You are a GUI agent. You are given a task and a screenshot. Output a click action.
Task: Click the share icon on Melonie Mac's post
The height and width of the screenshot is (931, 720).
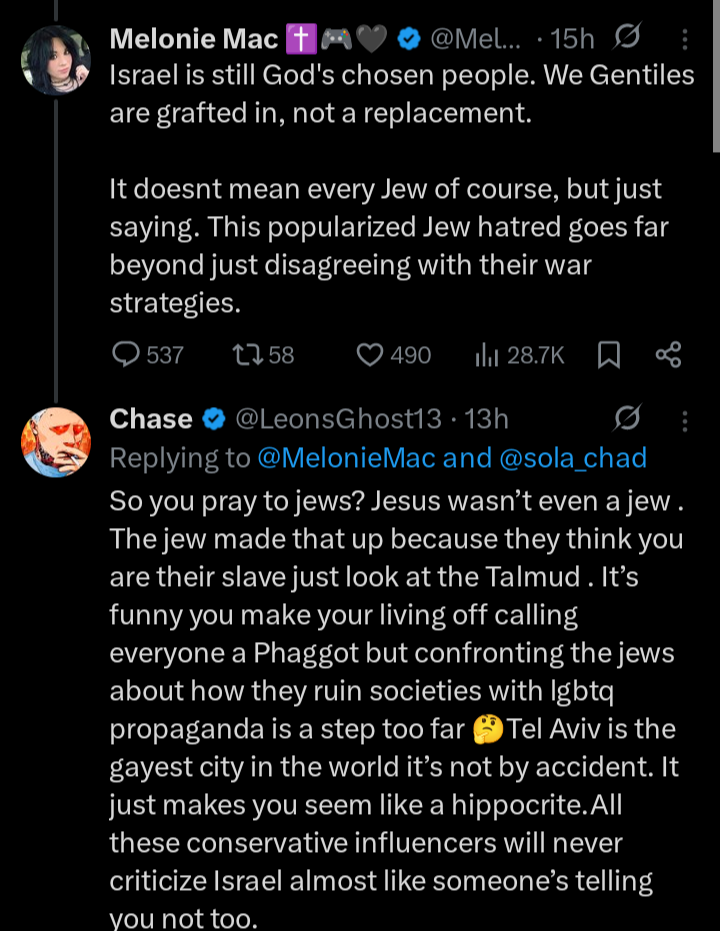click(667, 355)
